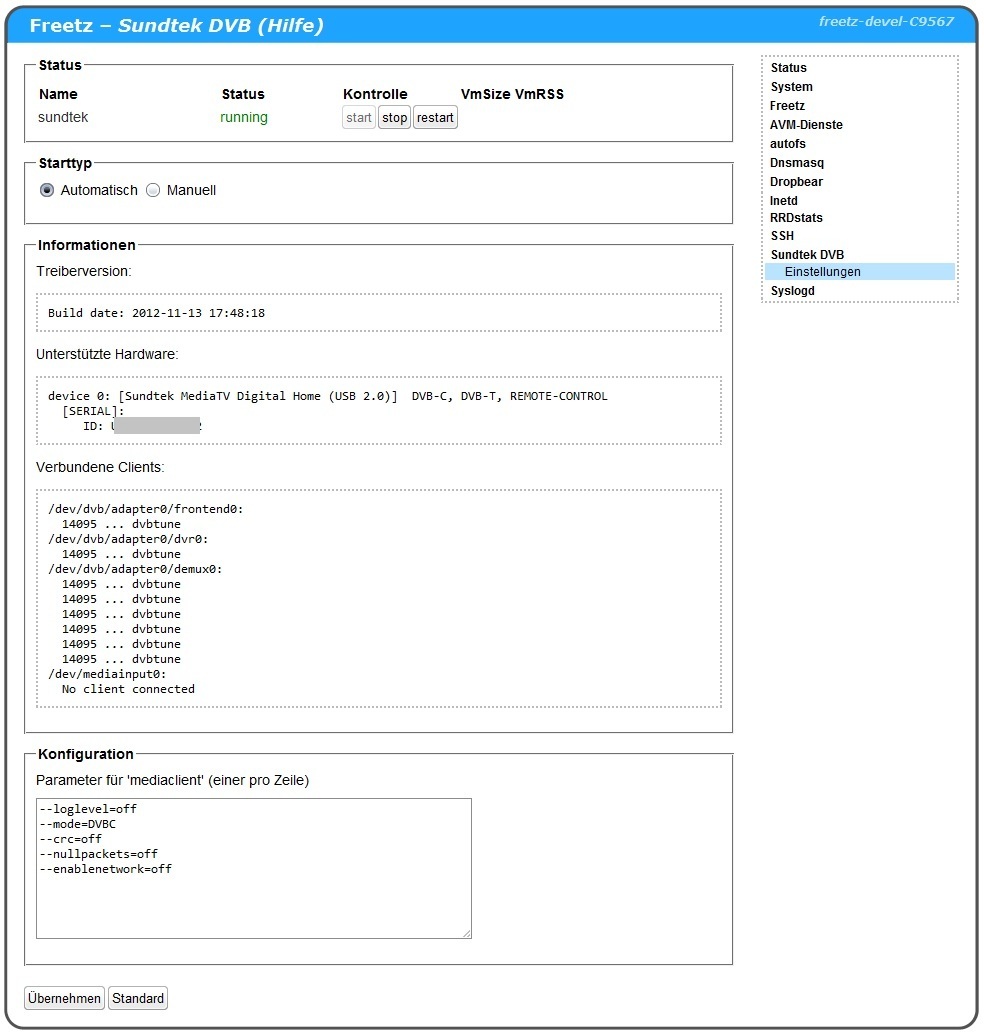Open RRDstats in the sidebar
The width and height of the screenshot is (984, 1035).
click(796, 217)
